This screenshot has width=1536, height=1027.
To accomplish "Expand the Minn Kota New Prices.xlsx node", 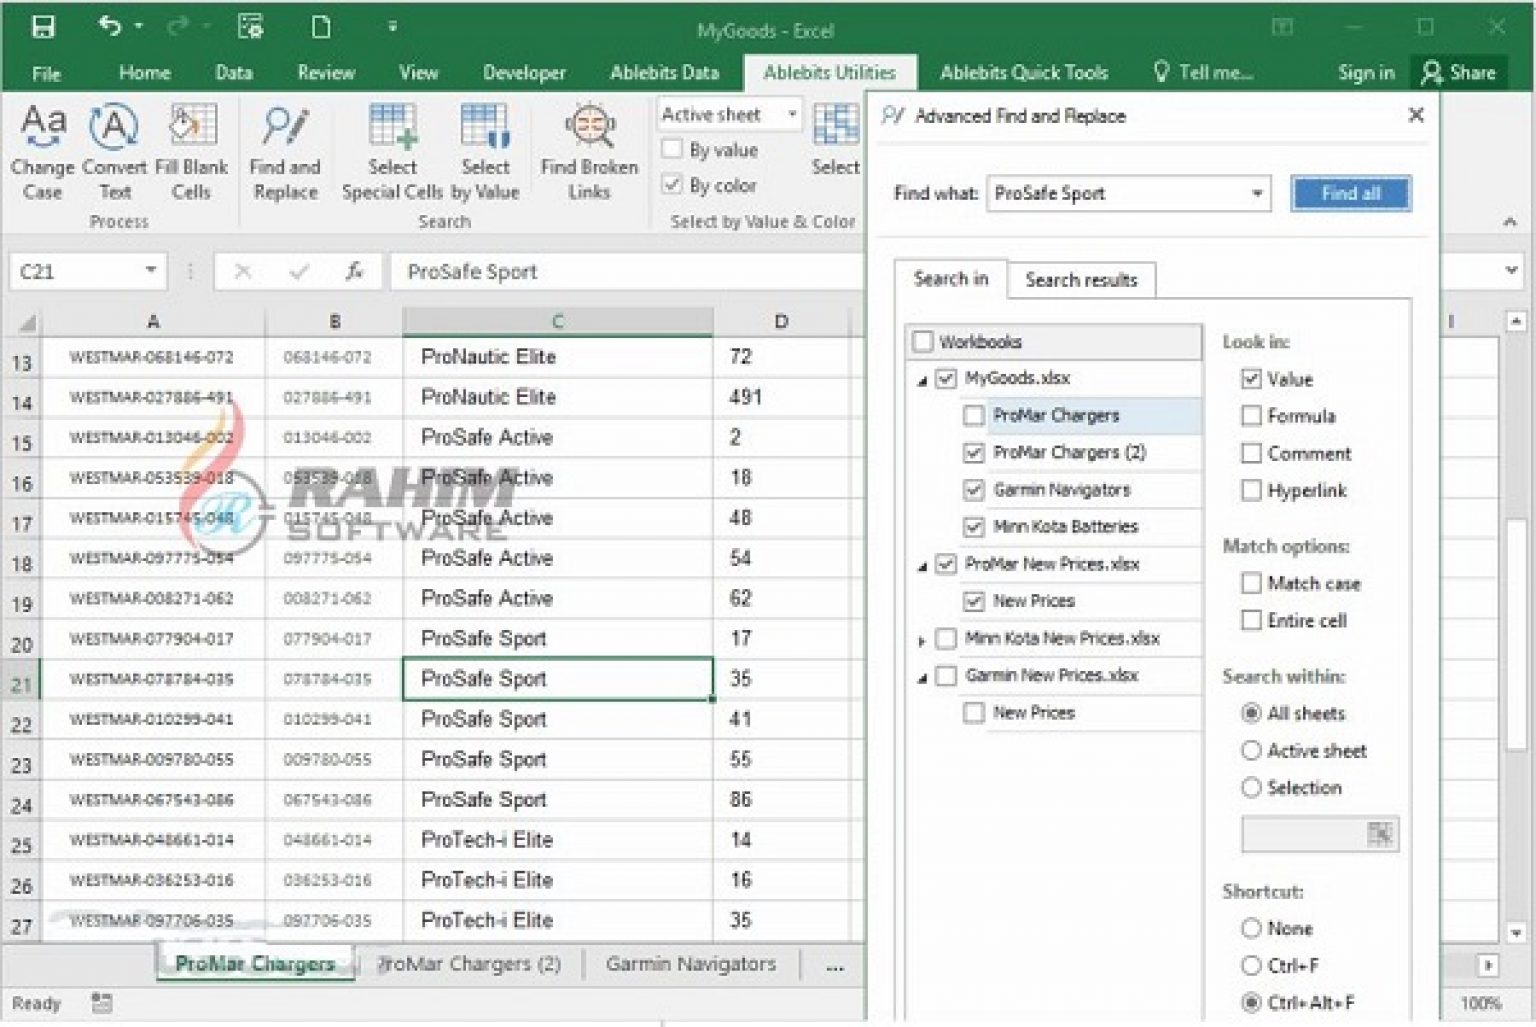I will coord(921,640).
